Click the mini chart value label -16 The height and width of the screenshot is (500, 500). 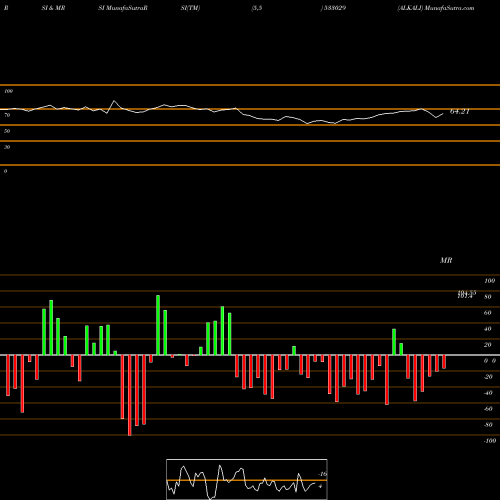tap(322, 474)
